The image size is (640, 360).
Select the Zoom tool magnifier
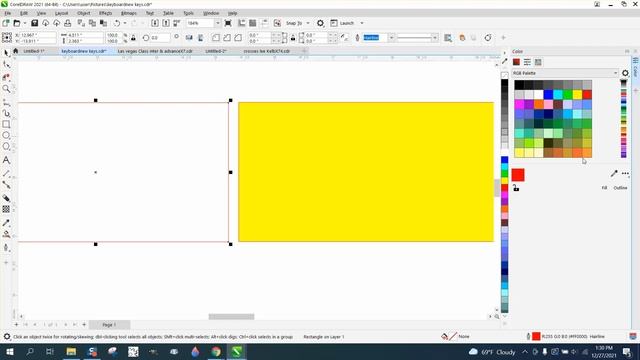(x=6, y=89)
